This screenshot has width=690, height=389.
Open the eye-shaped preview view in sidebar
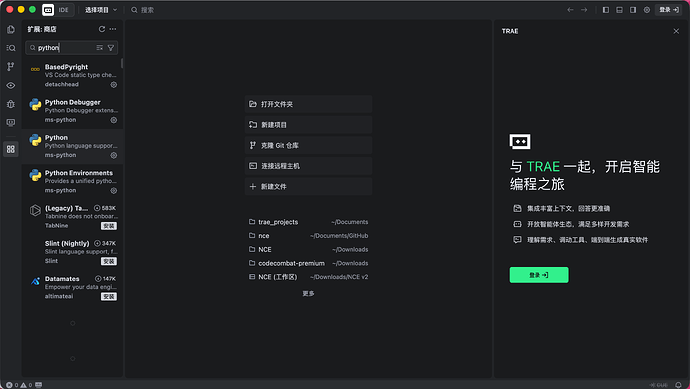pos(11,85)
